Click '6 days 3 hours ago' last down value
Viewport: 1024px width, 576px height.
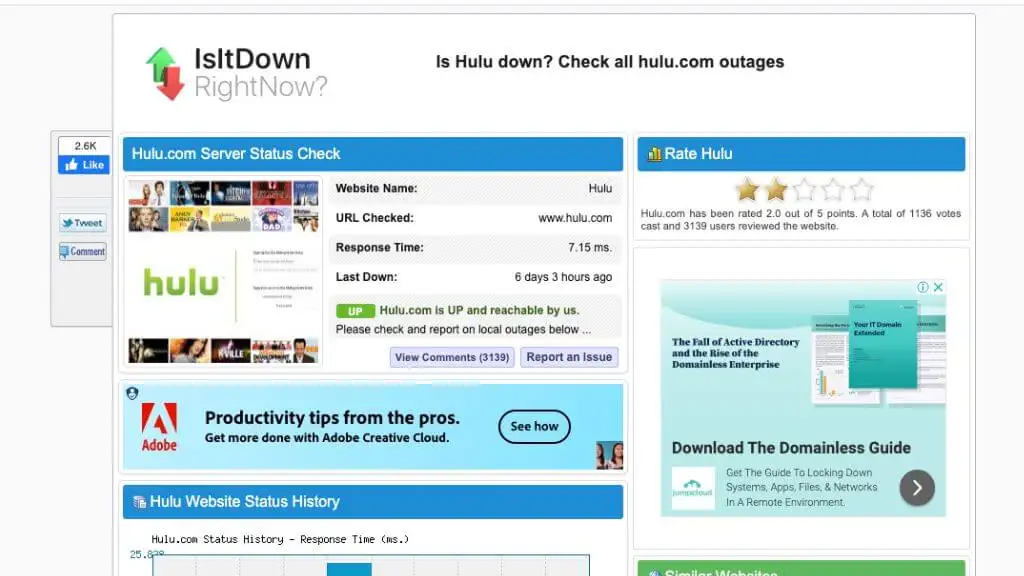pyautogui.click(x=563, y=277)
